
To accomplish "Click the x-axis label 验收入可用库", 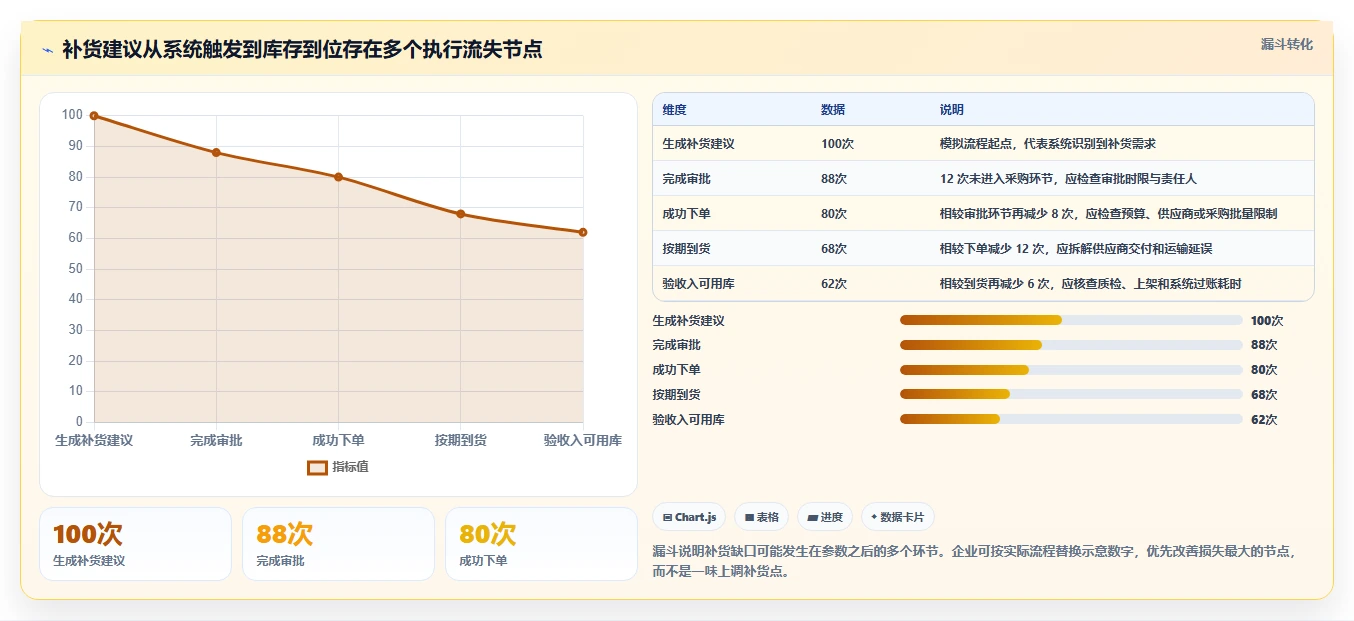I will point(583,440).
